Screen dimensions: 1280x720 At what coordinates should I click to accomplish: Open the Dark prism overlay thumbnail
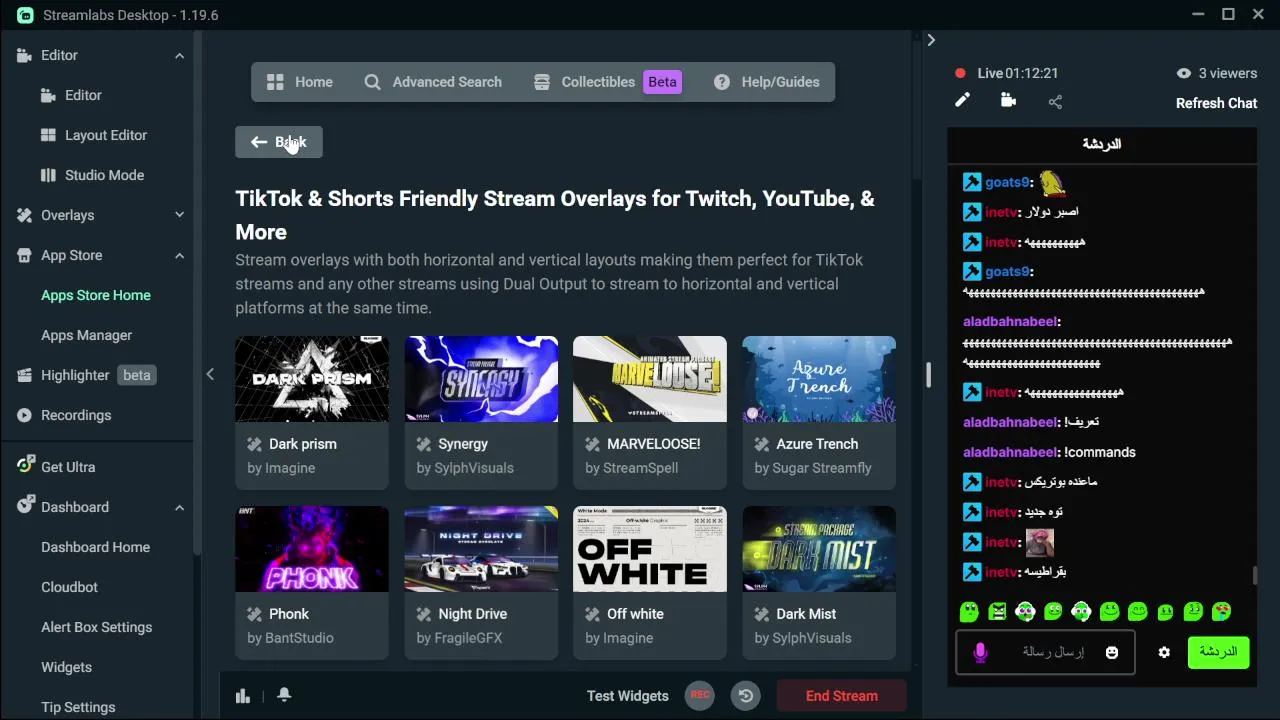tap(312, 379)
